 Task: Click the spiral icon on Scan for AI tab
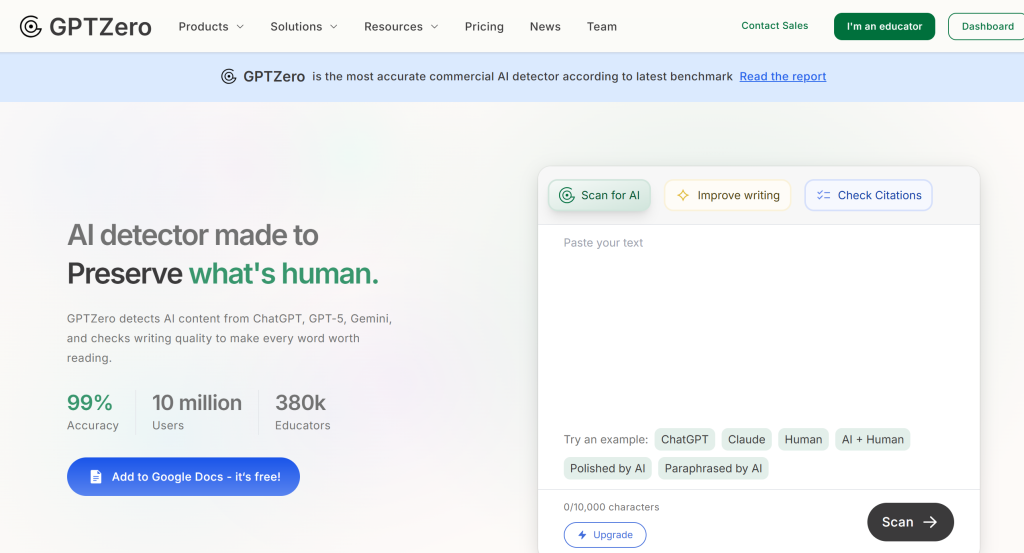(566, 195)
